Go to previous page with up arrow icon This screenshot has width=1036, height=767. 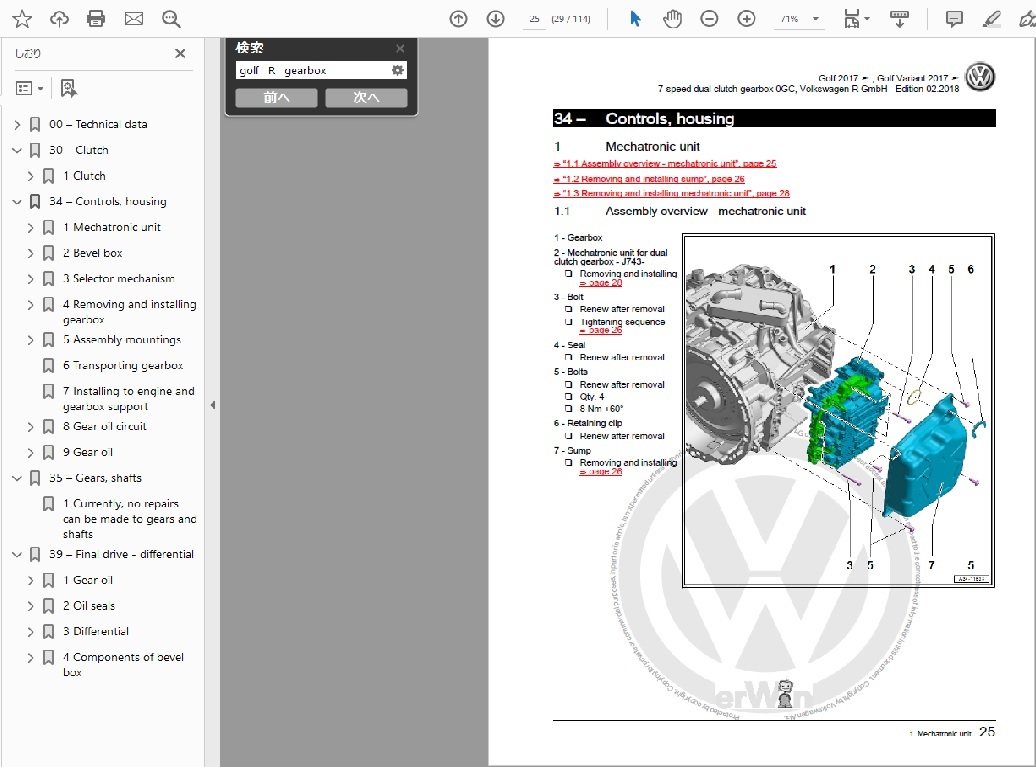coord(458,18)
